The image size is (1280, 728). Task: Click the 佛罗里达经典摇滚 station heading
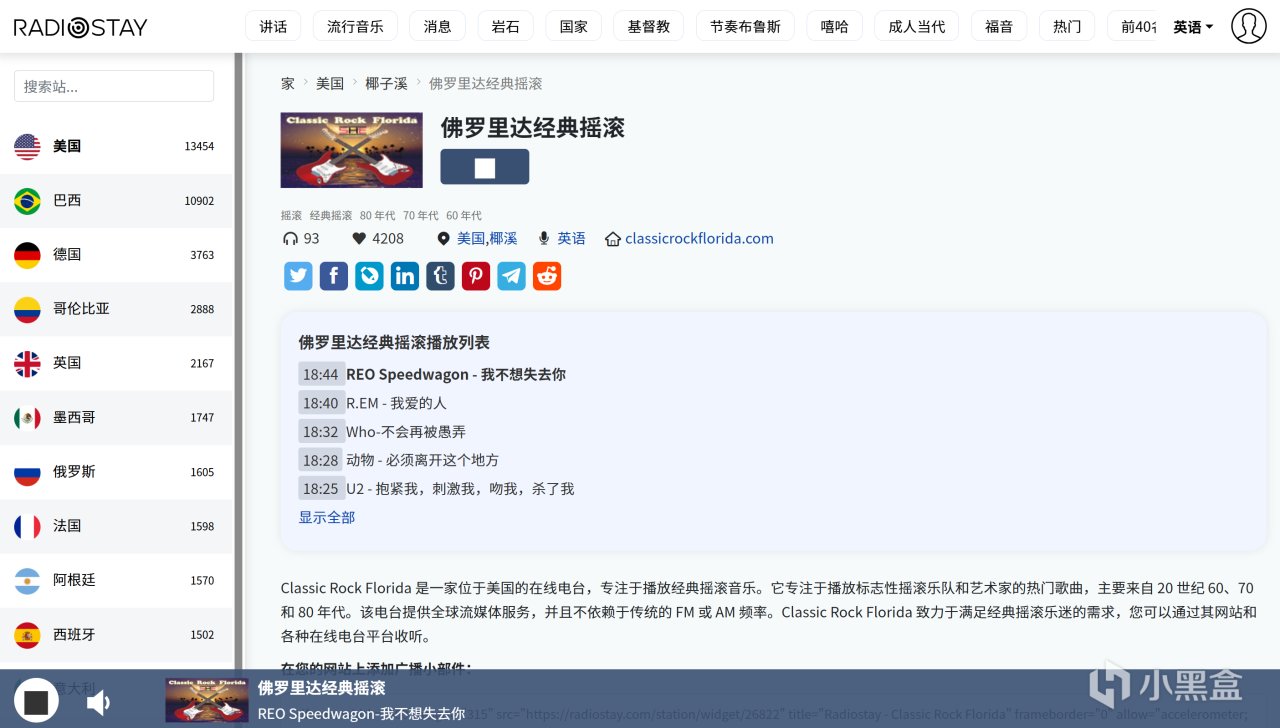click(532, 127)
